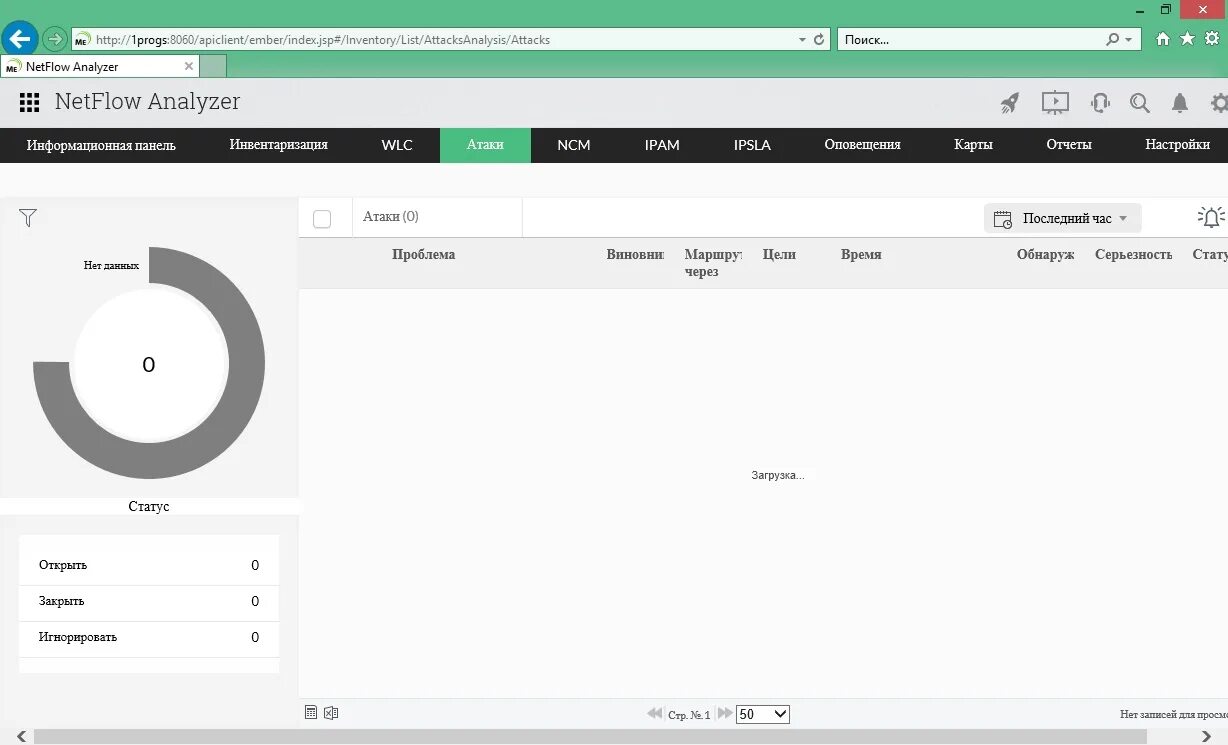Viewport: 1228px width, 745px height.
Task: Click the Стр. № 1 page indicator
Action: click(x=689, y=715)
